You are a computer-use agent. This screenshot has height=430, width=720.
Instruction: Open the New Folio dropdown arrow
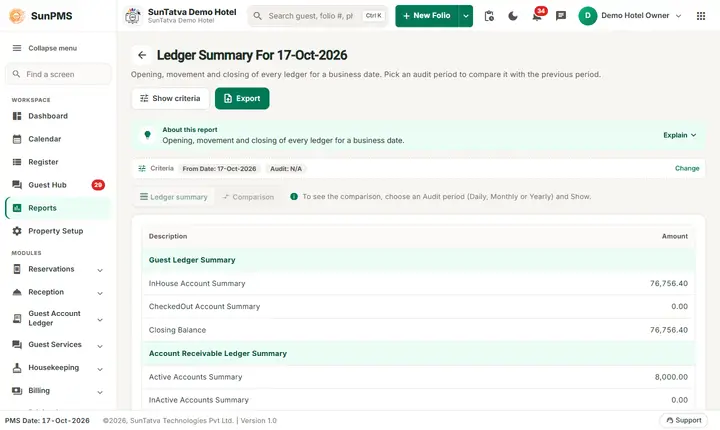point(466,16)
